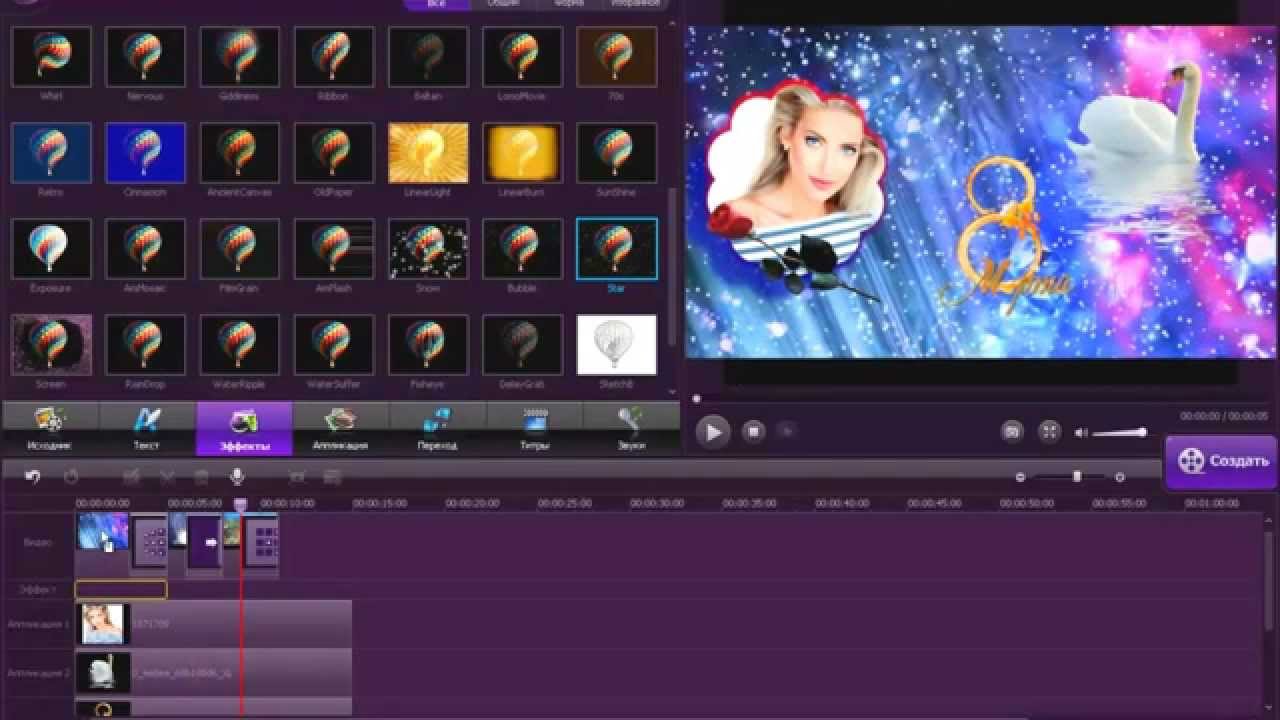This screenshot has width=1280, height=720.
Task: Stop the preview playback
Action: pyautogui.click(x=754, y=431)
